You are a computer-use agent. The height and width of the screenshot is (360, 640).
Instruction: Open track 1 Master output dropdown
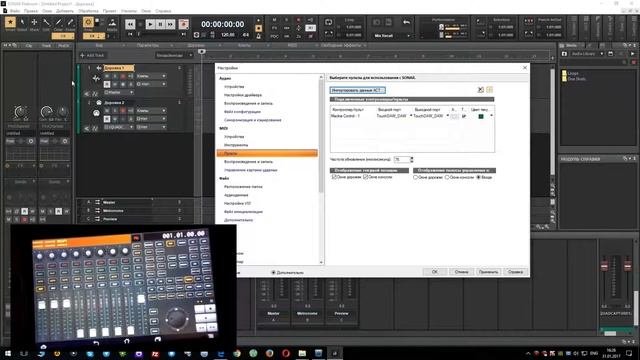pyautogui.click(x=119, y=93)
